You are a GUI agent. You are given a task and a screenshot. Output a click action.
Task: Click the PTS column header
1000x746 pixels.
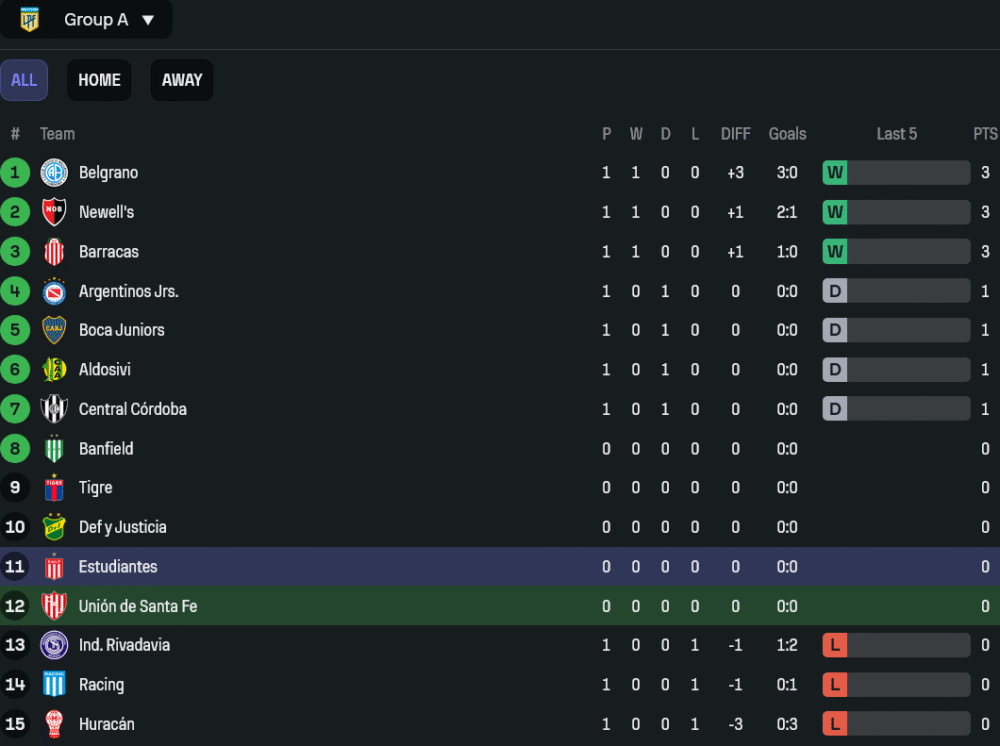(x=985, y=134)
